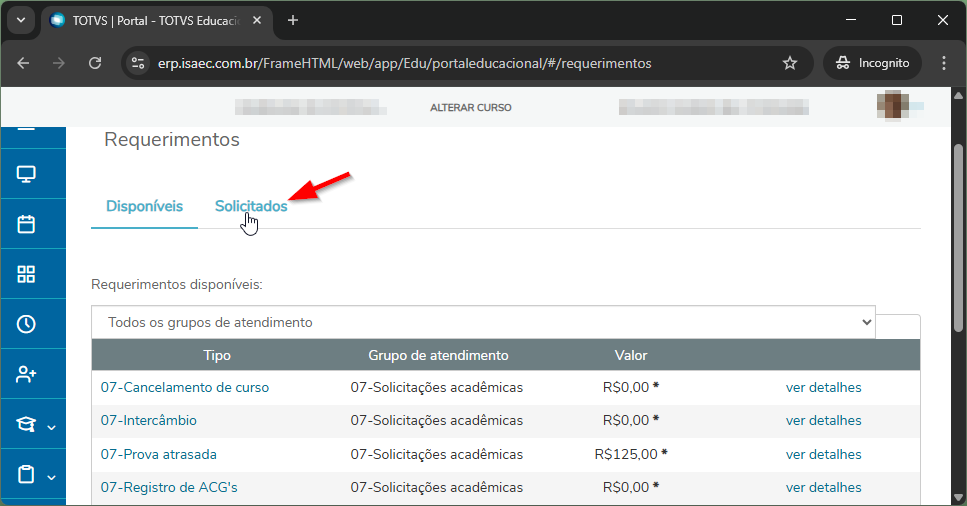This screenshot has height=506, width=967.
Task: Expand the graduation cap menu chevron
Action: tap(52, 427)
